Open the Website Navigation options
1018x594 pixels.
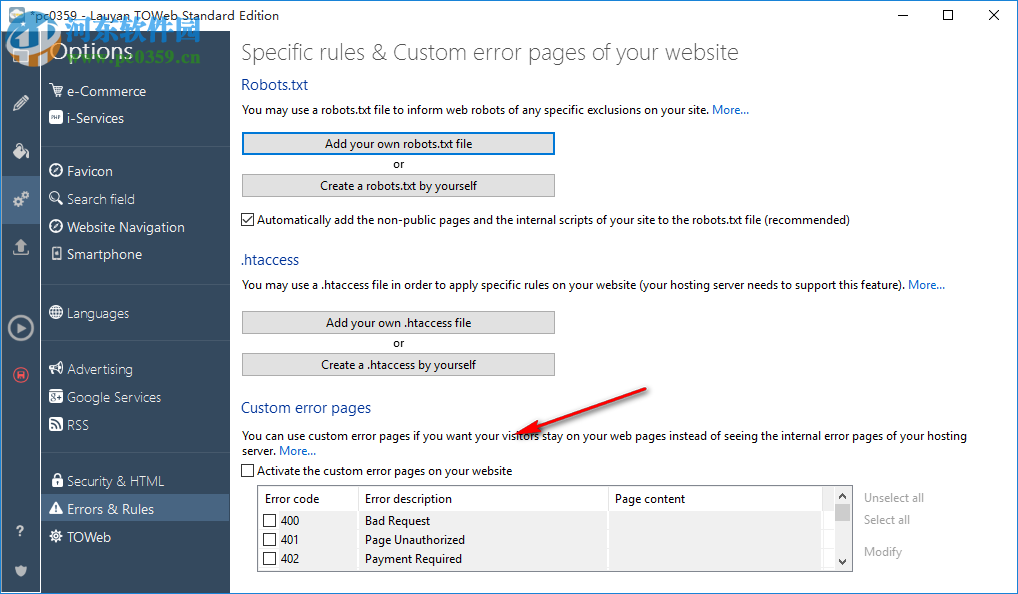pyautogui.click(x=125, y=227)
